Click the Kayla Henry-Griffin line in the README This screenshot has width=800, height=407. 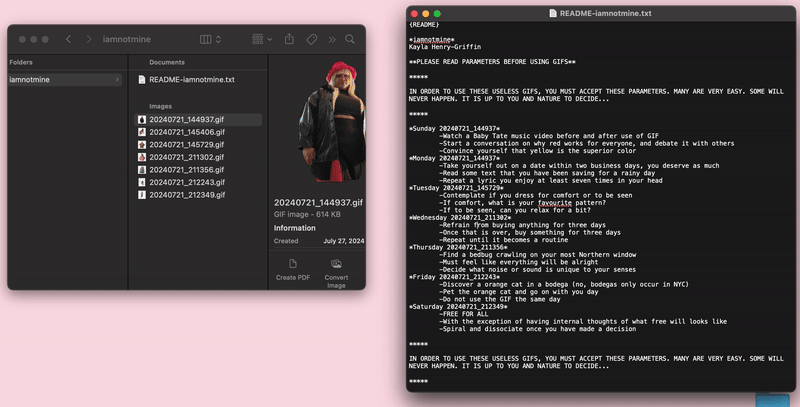pyautogui.click(x=445, y=47)
